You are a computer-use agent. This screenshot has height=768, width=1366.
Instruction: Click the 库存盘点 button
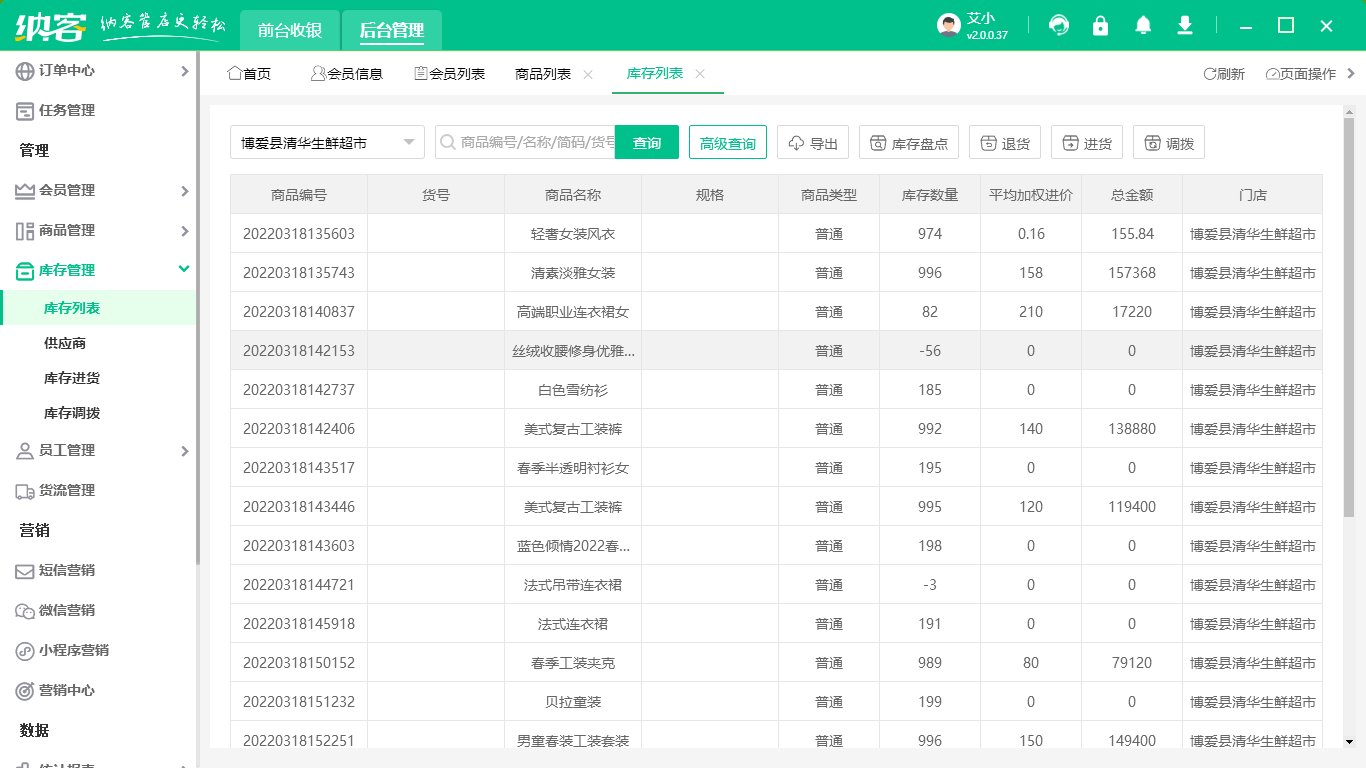tap(909, 143)
